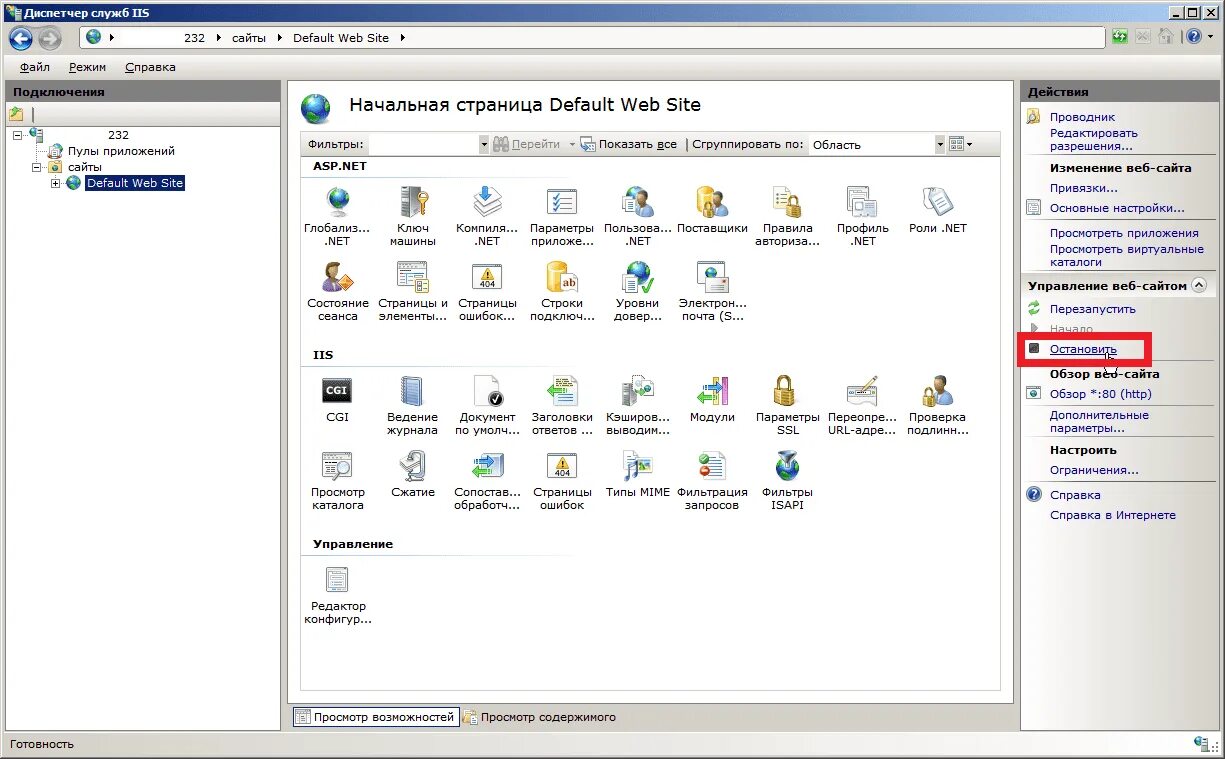This screenshot has height=759, width=1225.
Task: Select Пулы приложений tree item
Action: pyautogui.click(x=121, y=151)
